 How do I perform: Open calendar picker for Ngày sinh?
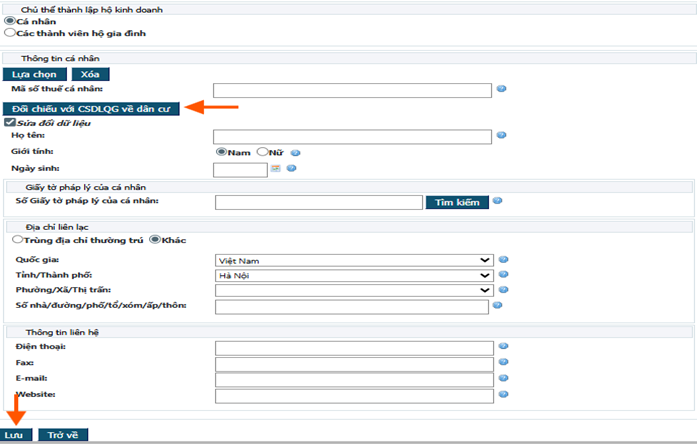click(x=276, y=168)
